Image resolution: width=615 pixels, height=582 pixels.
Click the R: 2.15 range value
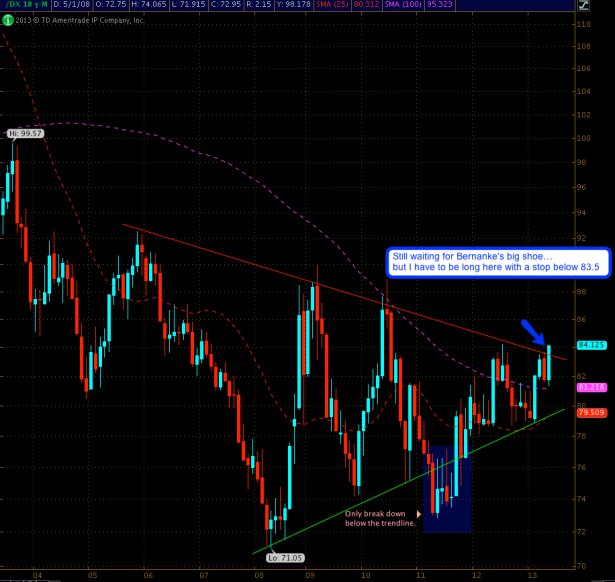258,4
